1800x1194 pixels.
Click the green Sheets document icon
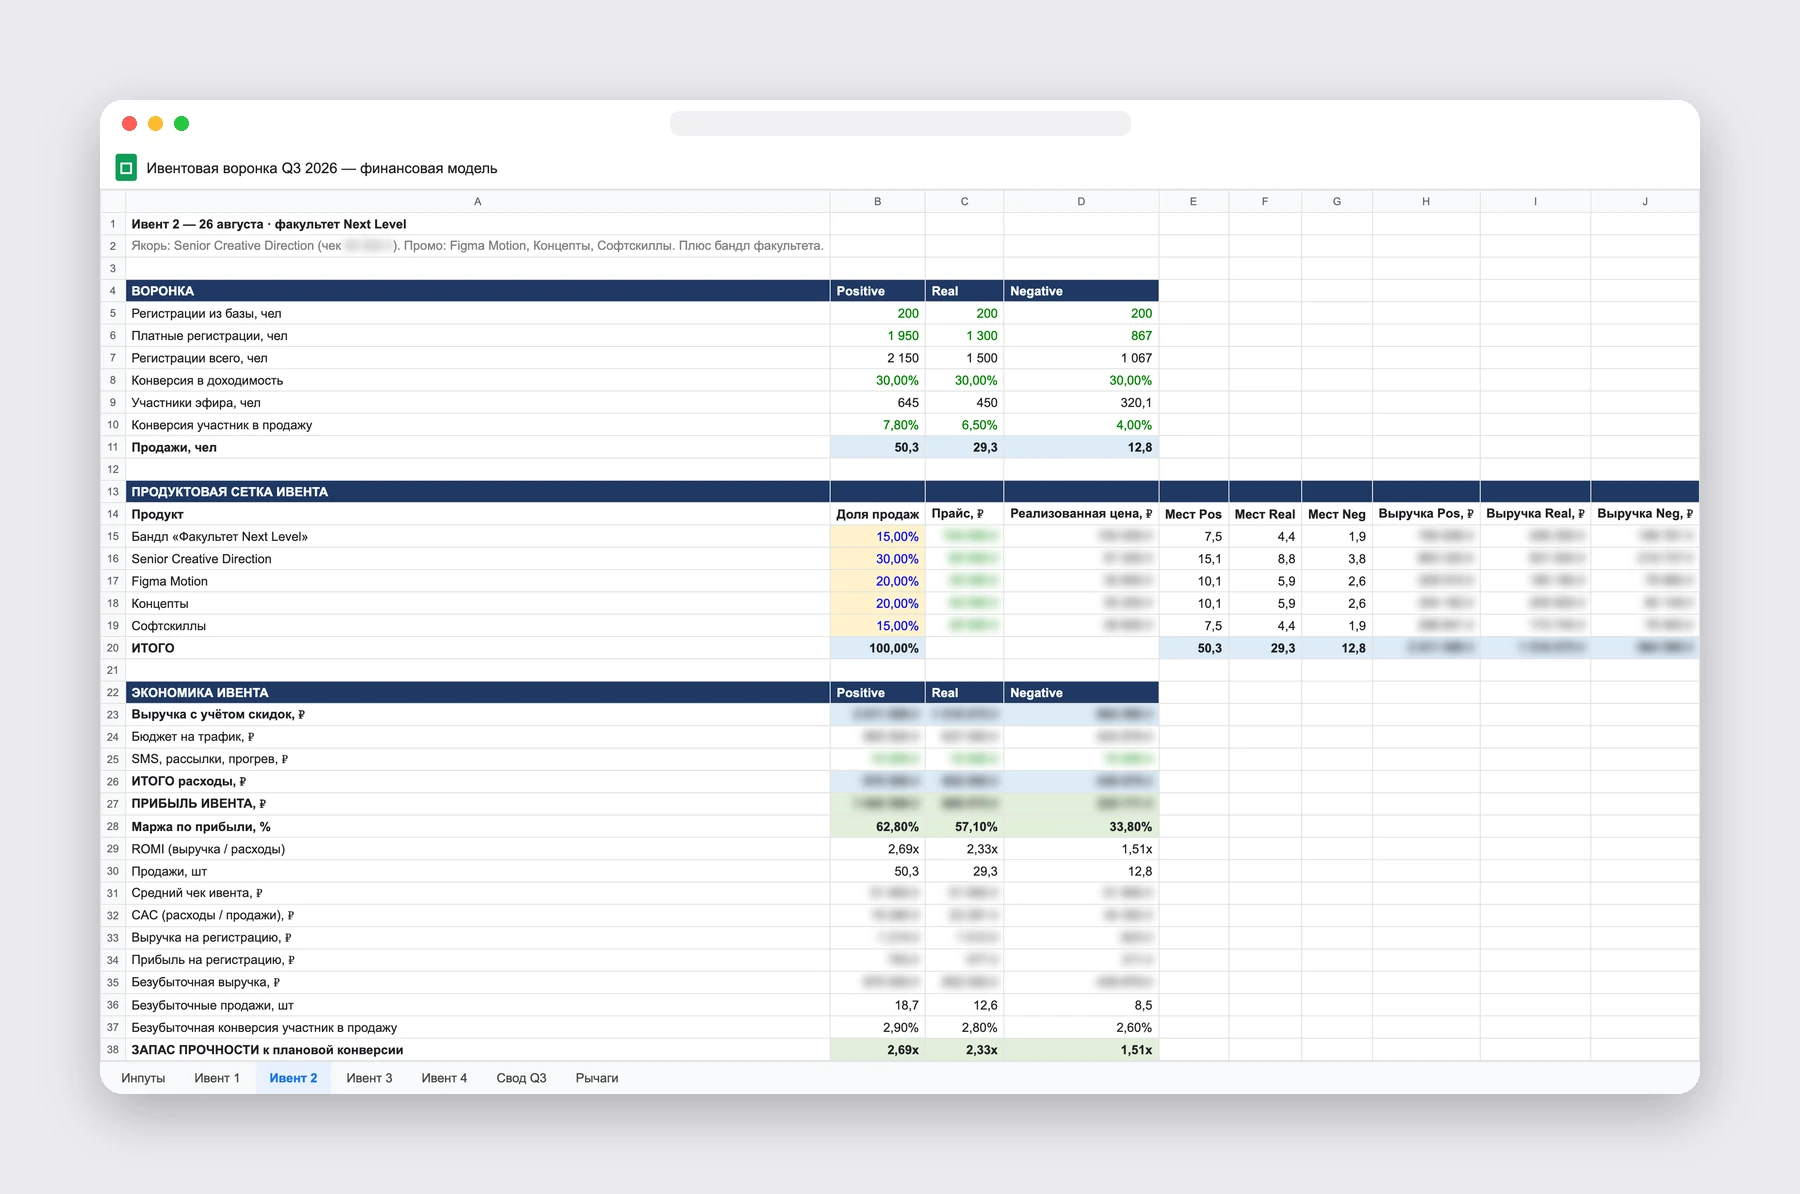(x=126, y=168)
